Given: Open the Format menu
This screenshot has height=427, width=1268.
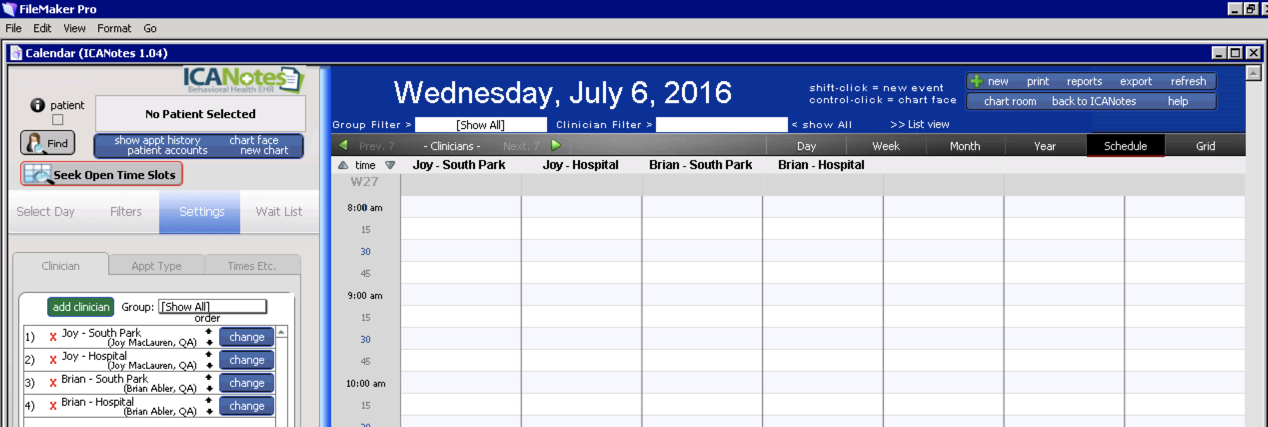Looking at the screenshot, I should pyautogui.click(x=114, y=29).
